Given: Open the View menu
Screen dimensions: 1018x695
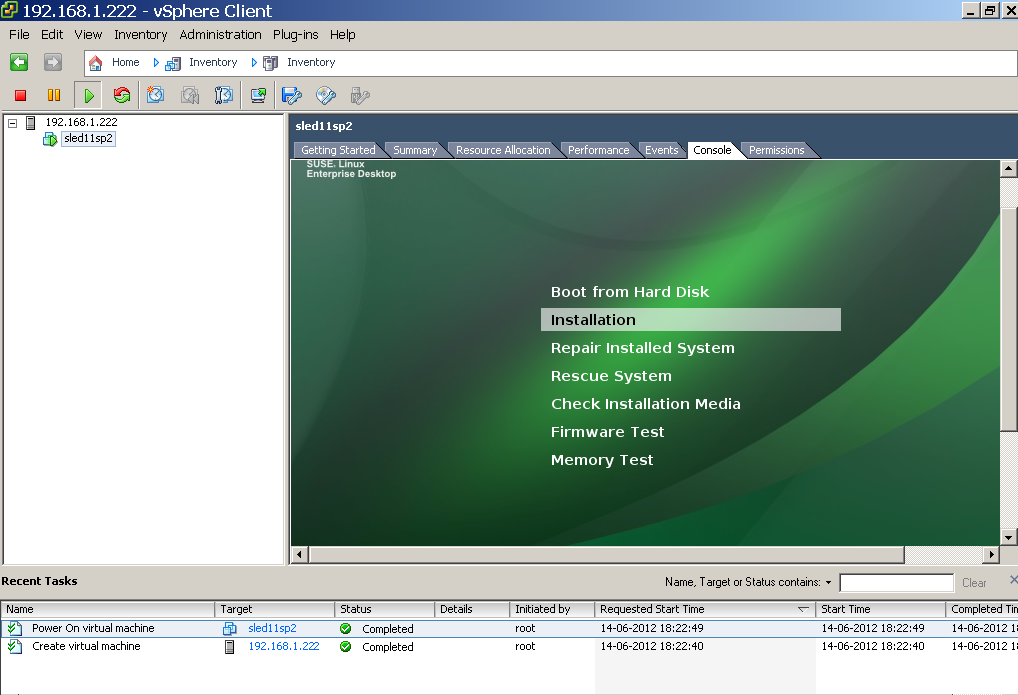Looking at the screenshot, I should [88, 34].
